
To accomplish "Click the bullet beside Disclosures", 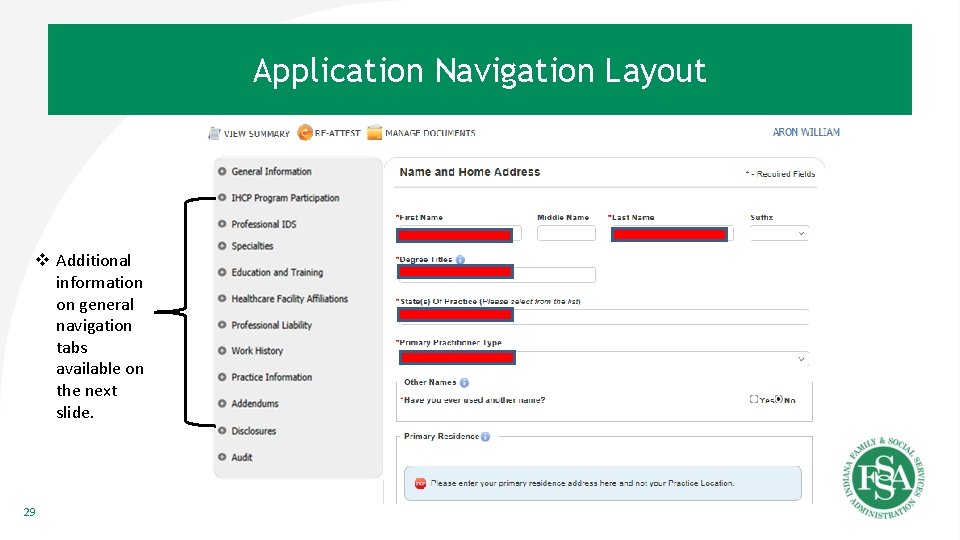I will (x=222, y=430).
